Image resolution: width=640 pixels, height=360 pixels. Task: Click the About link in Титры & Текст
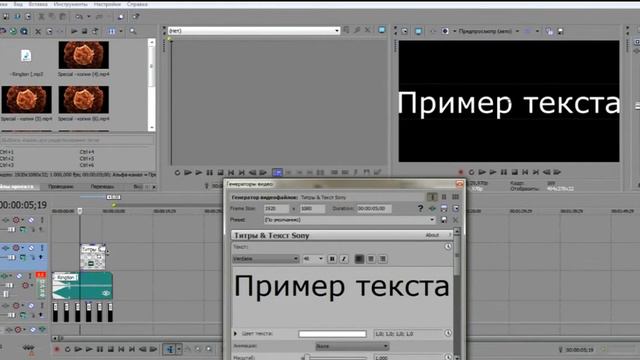[432, 235]
